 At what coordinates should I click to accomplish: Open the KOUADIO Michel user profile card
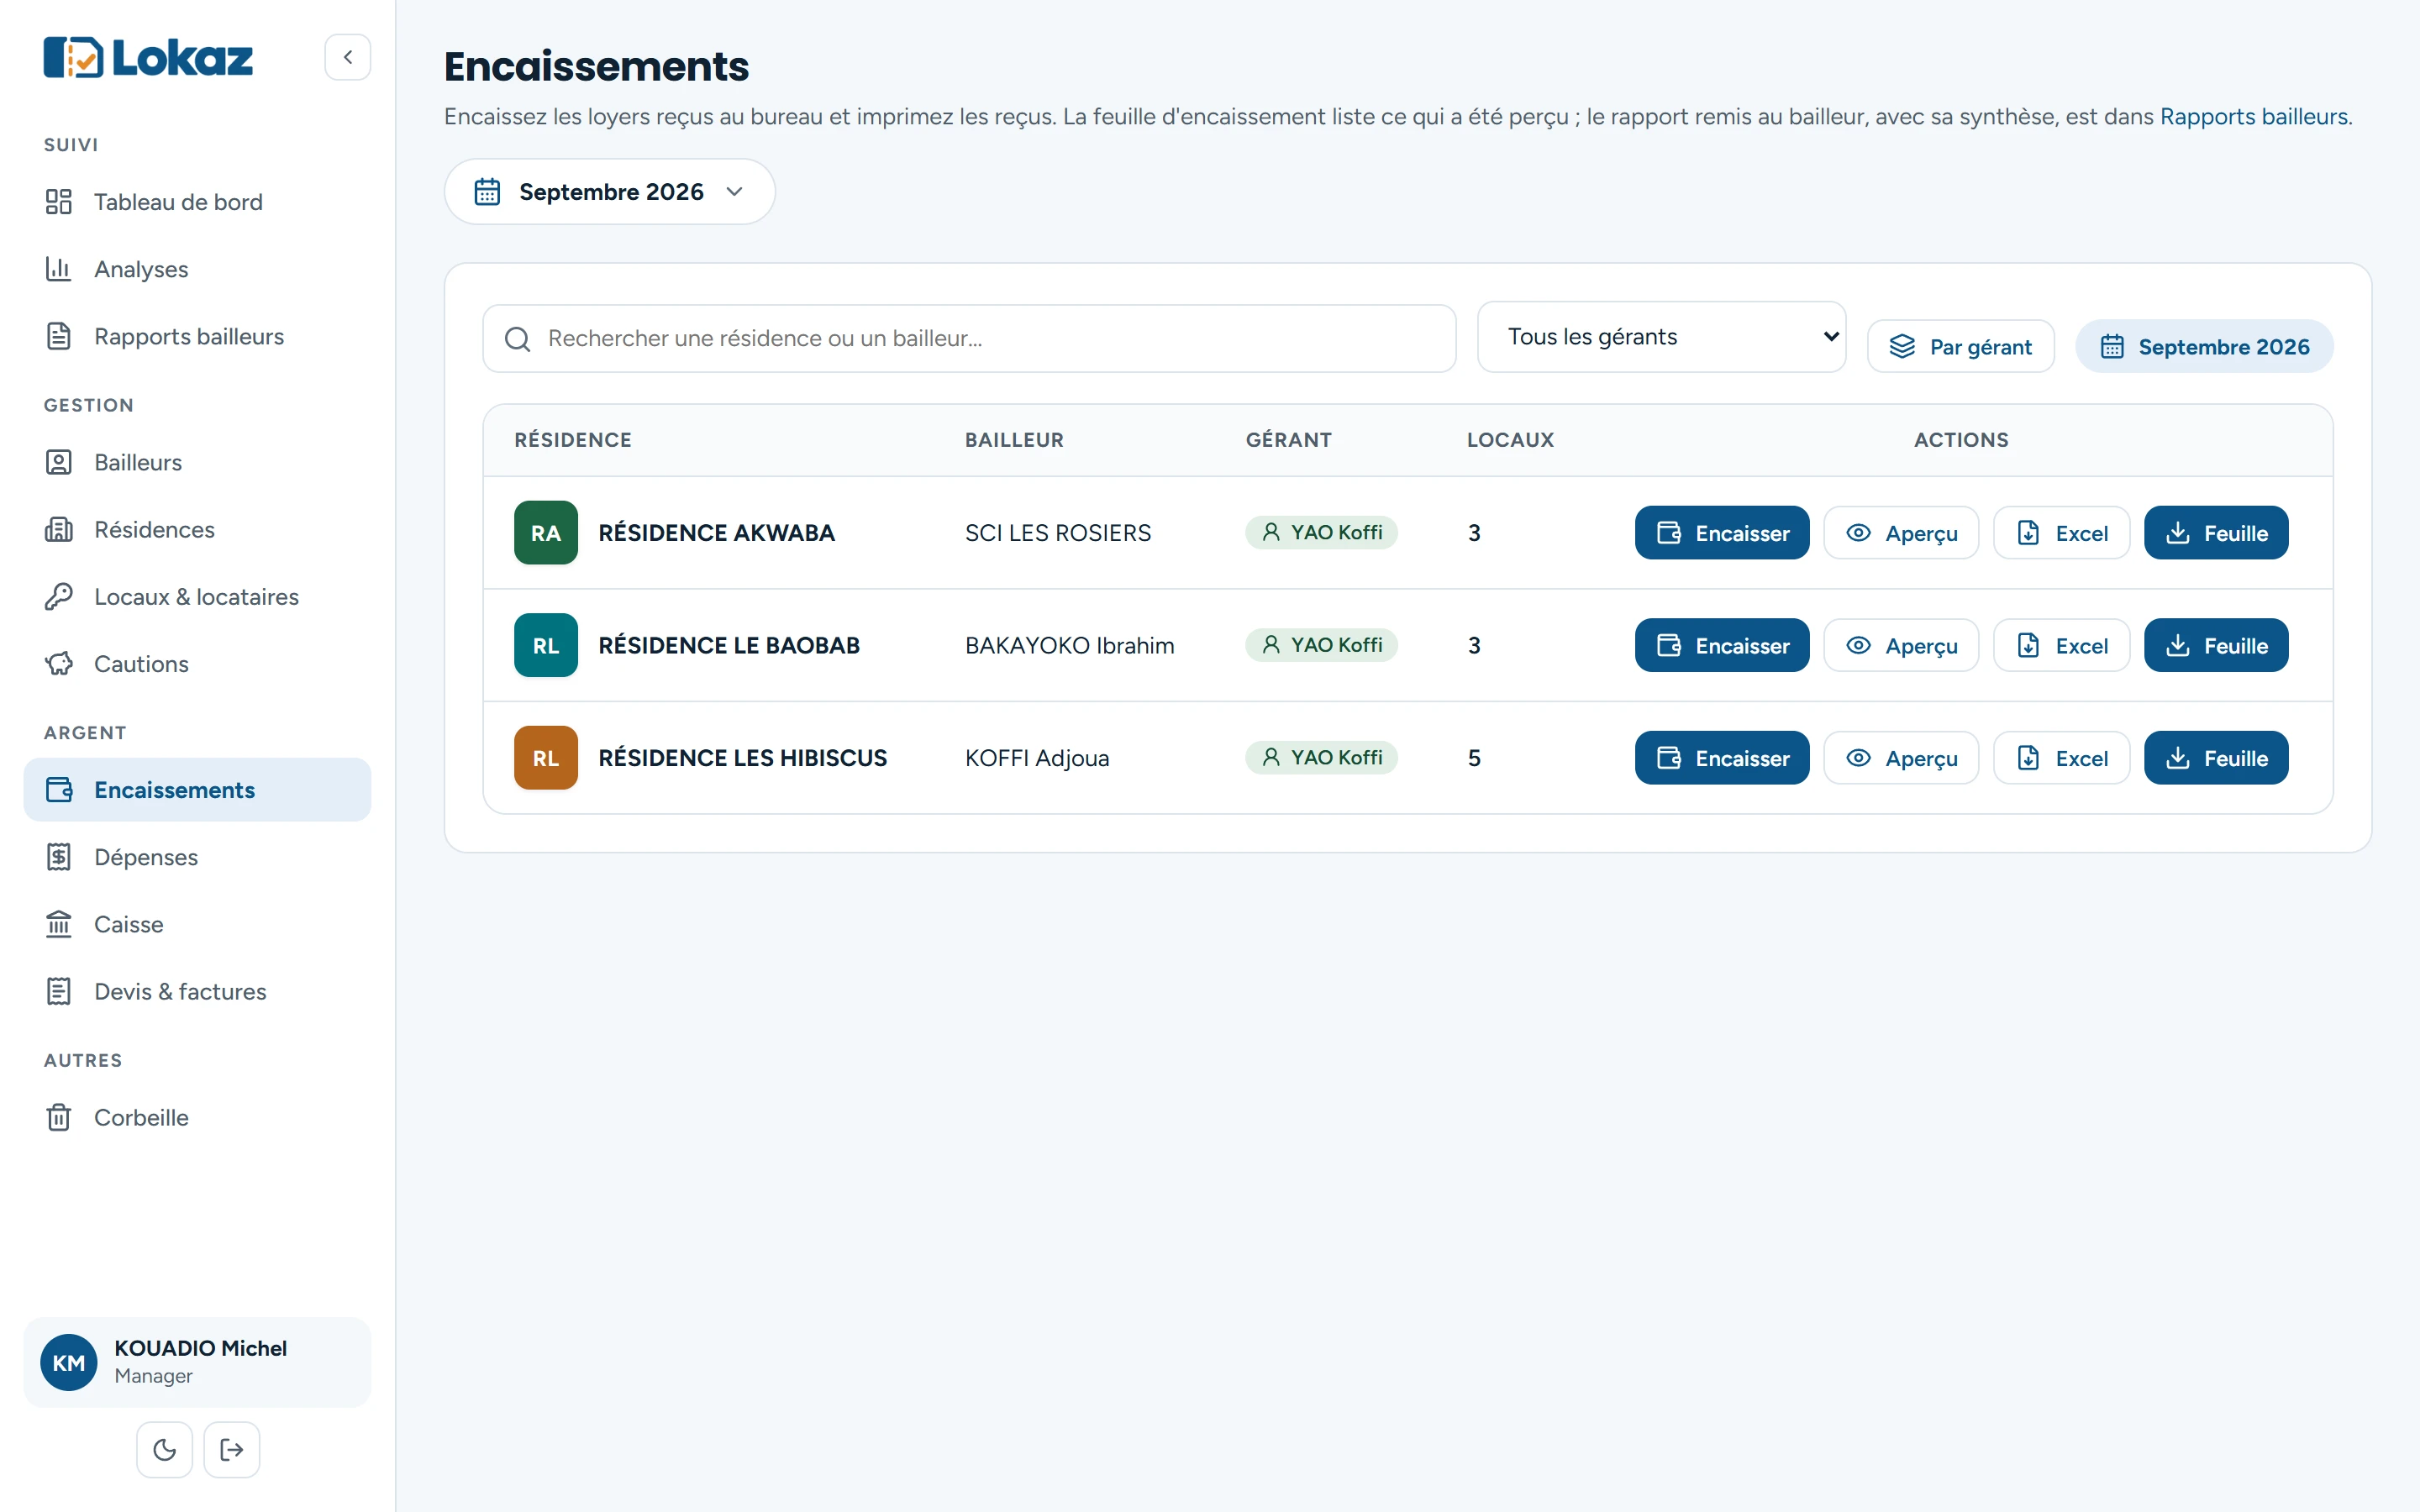(197, 1362)
